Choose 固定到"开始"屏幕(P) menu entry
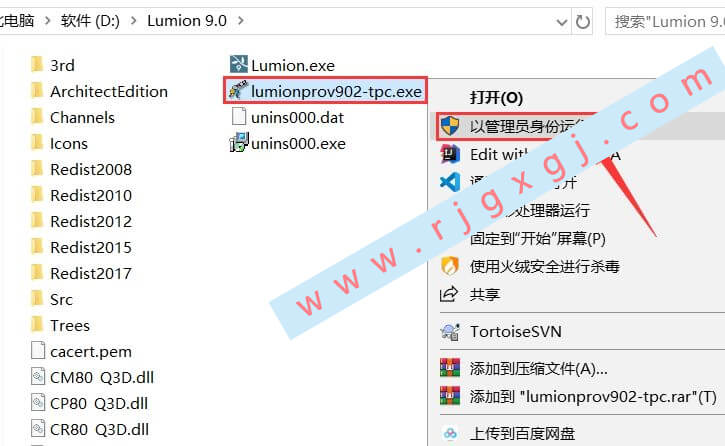 point(538,238)
